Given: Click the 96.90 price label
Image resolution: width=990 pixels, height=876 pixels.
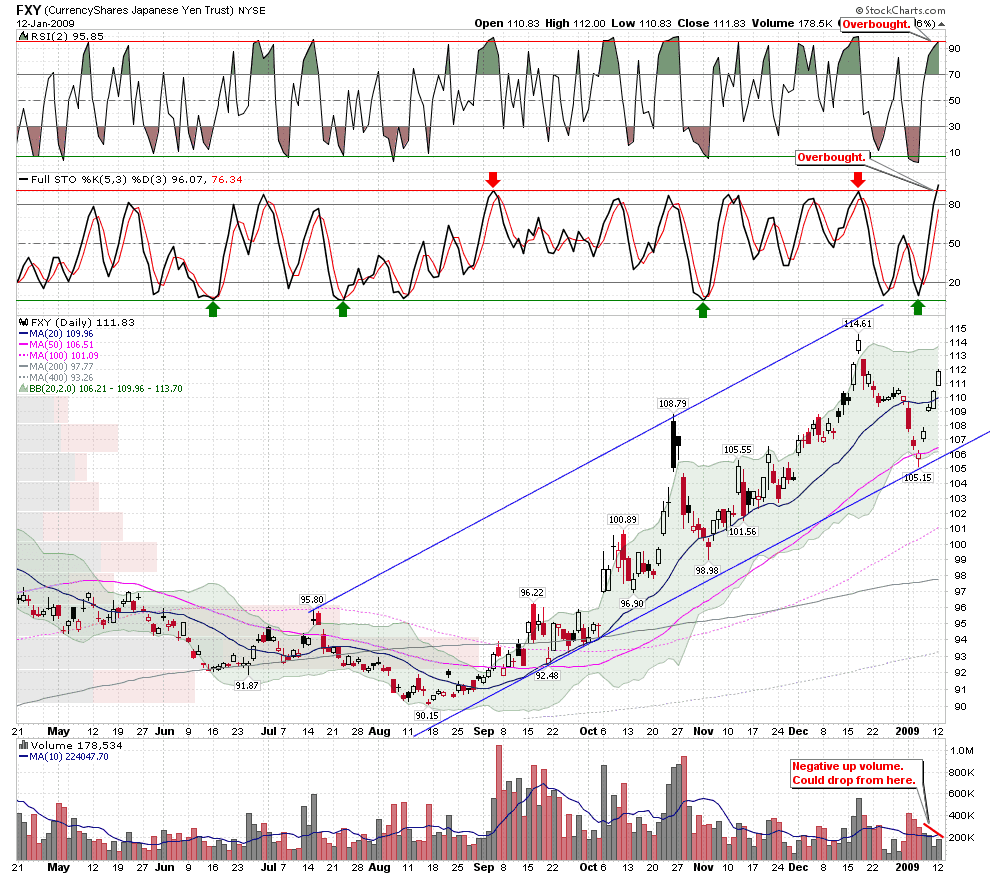Looking at the screenshot, I should [632, 604].
